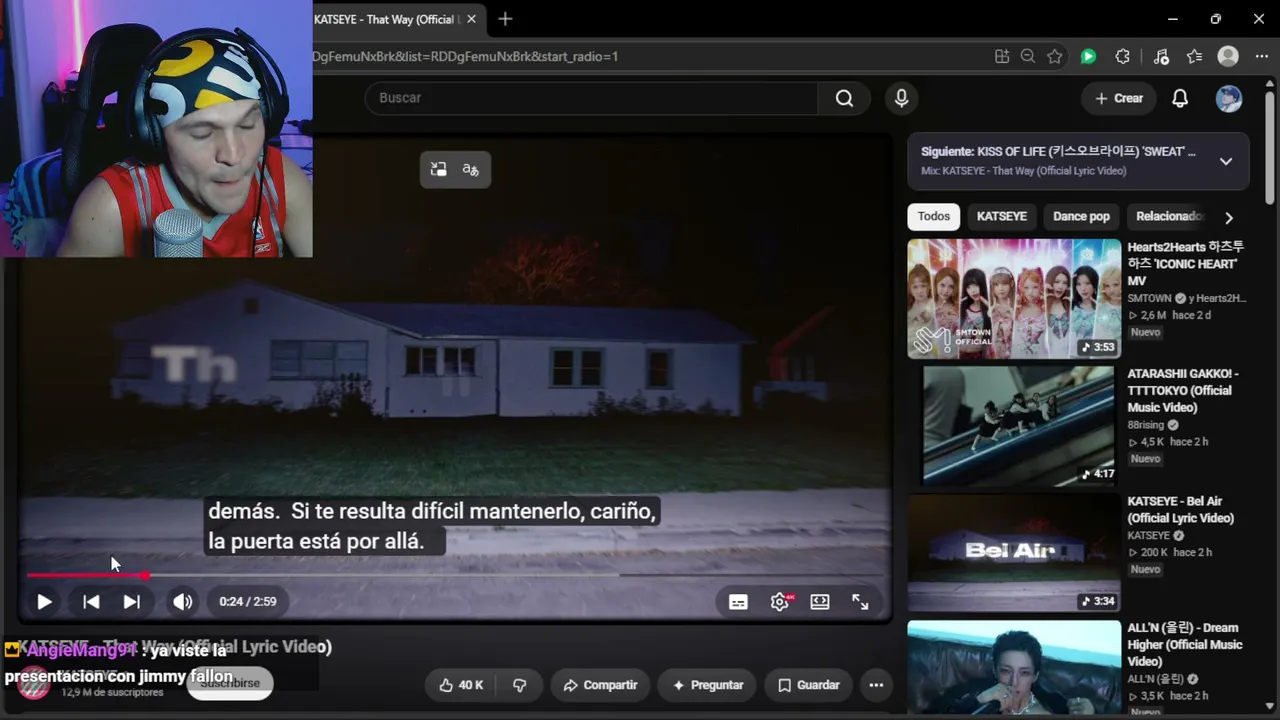Image resolution: width=1280 pixels, height=720 pixels.
Task: Enter fullscreen on the video player
Action: 860,602
